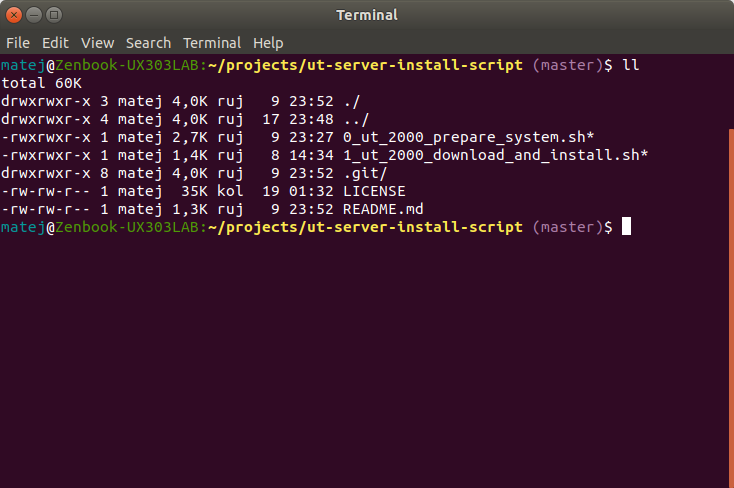This screenshot has width=734, height=488.
Task: Close the Terminal window
Action: (x=14, y=15)
